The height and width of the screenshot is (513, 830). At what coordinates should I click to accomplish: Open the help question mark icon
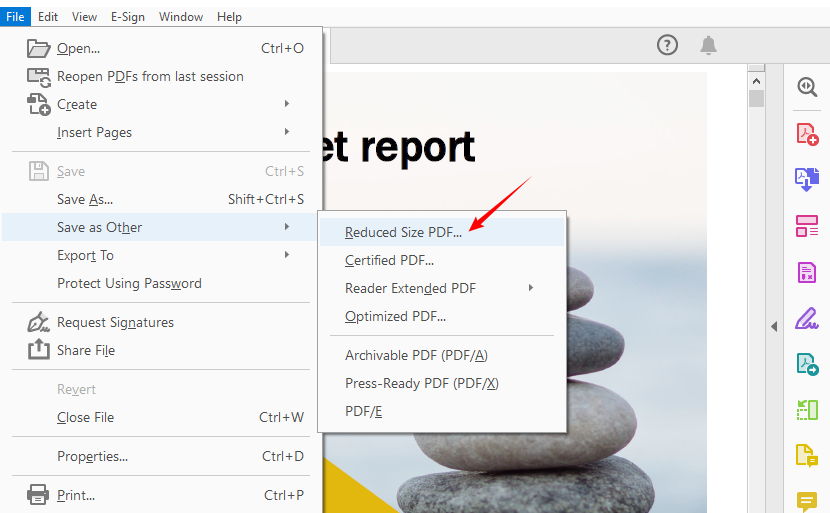click(x=667, y=45)
